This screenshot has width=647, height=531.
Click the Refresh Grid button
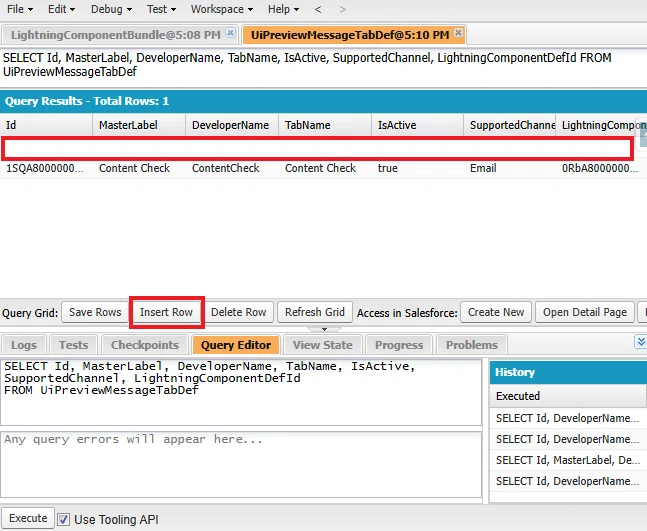[x=315, y=312]
